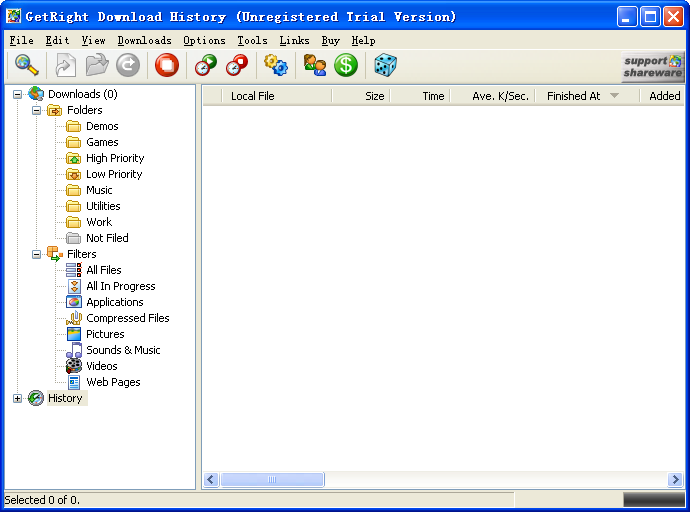The image size is (690, 512).
Task: Select the Work folder
Action: [99, 222]
